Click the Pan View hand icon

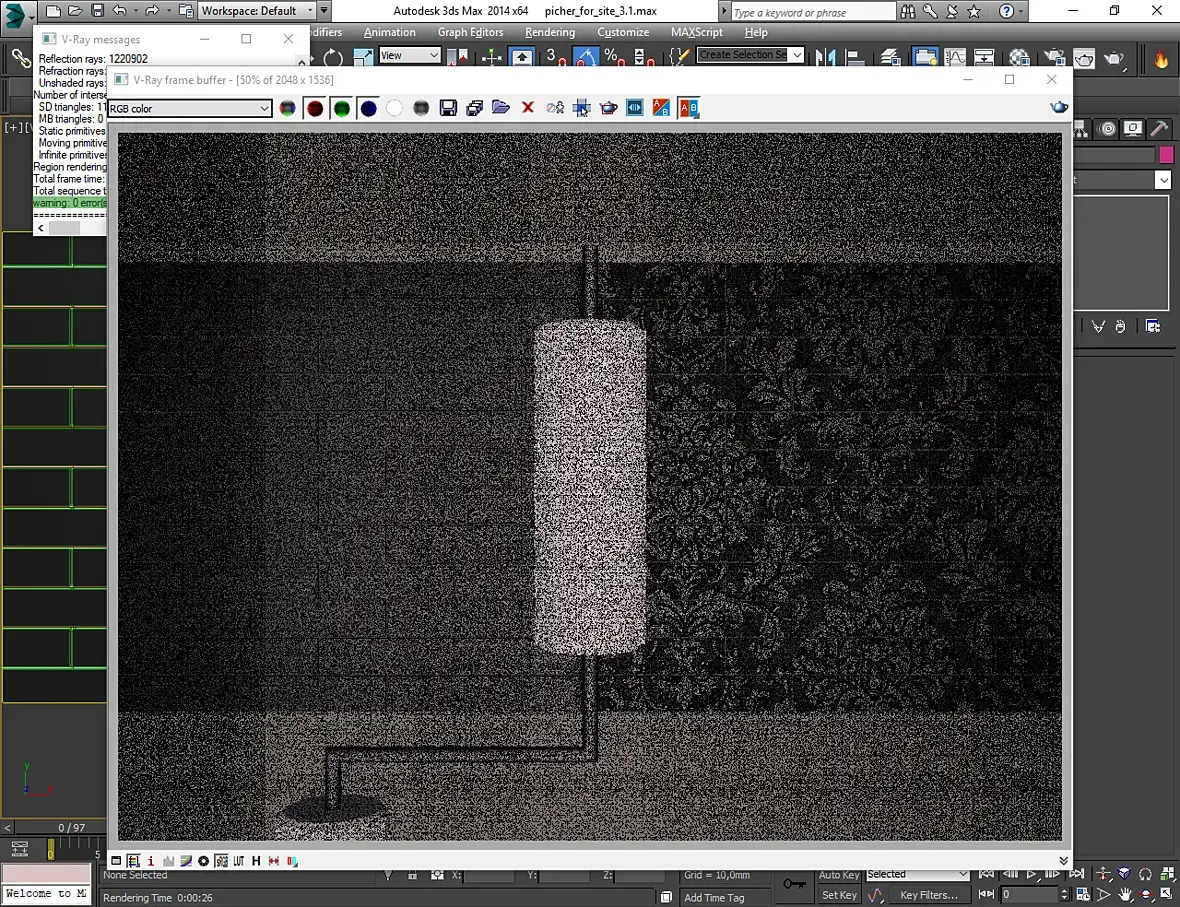click(1124, 894)
